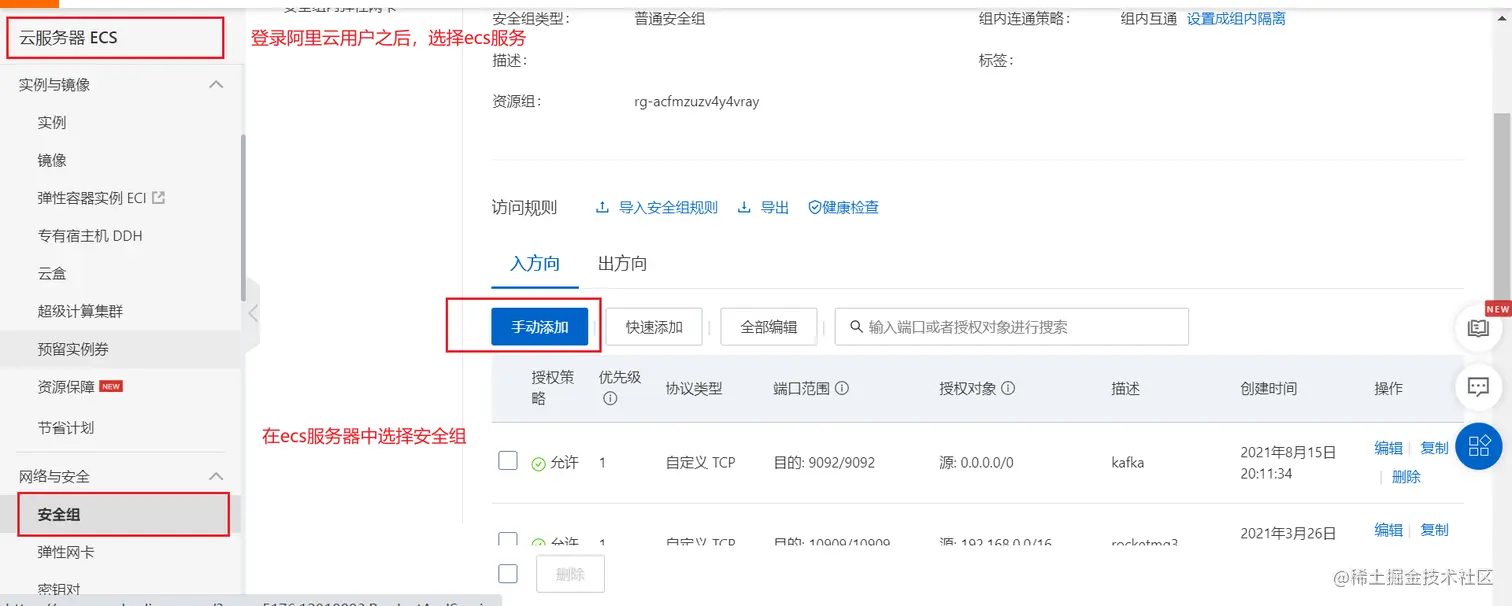Click the 快速添加 button
The image size is (1512, 606).
click(654, 327)
